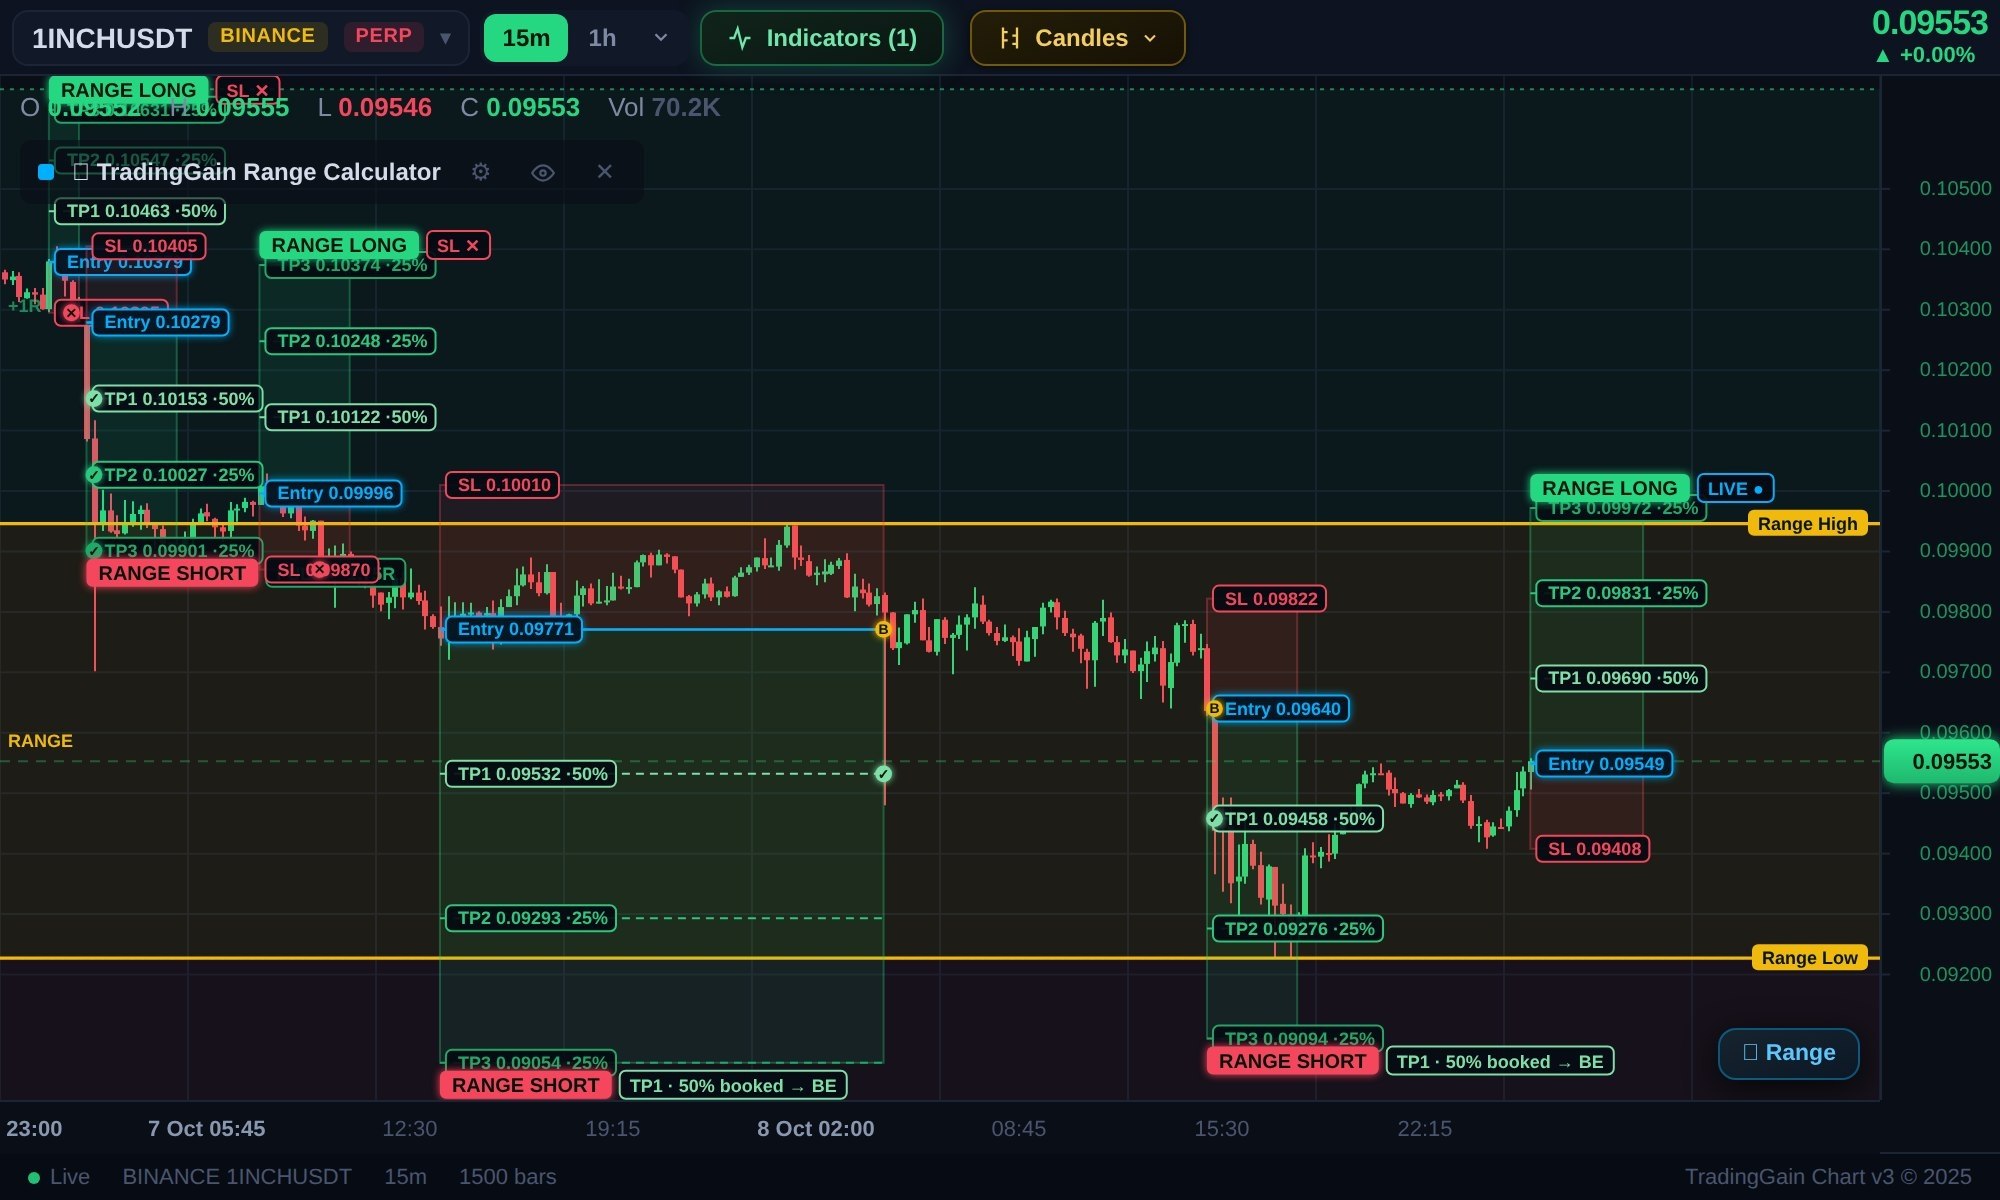Select the Entry 0.09549 label

point(1605,764)
